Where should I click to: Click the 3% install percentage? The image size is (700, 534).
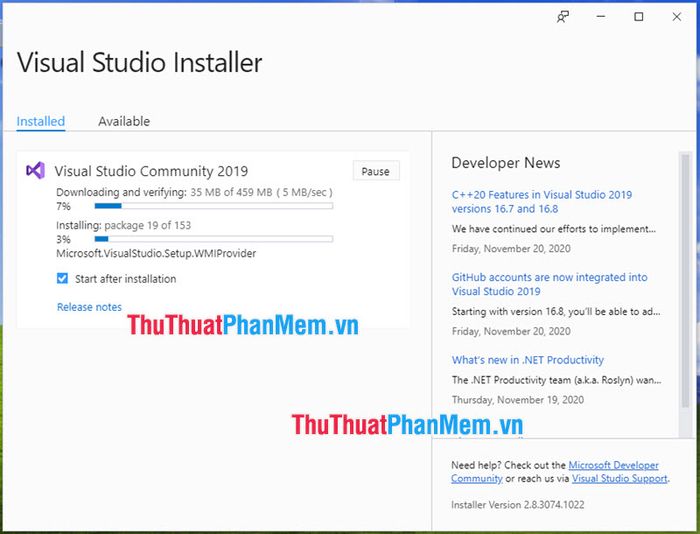pos(63,239)
